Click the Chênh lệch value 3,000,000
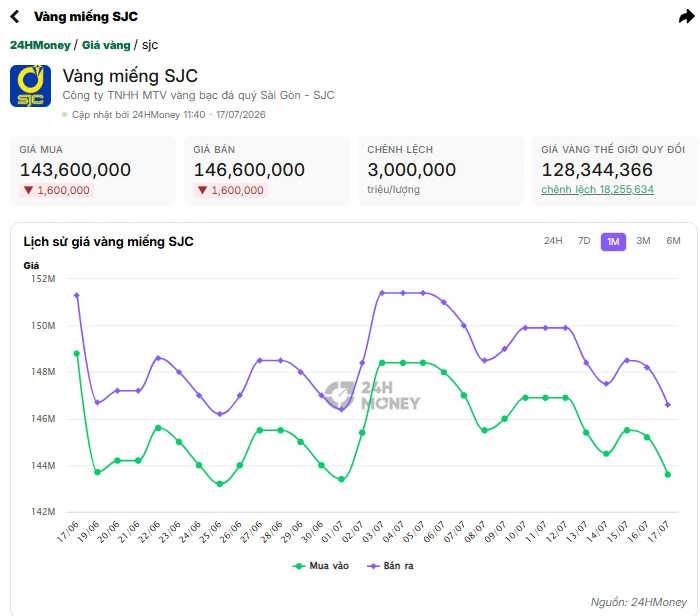This screenshot has height=616, width=700. [x=412, y=170]
